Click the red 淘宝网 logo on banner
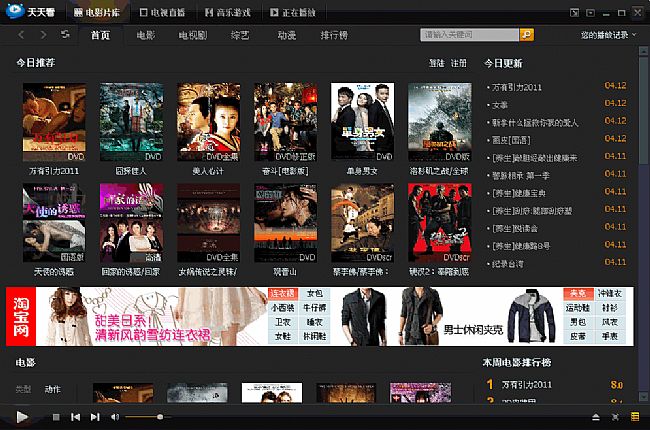Screen dimensions: 650x430 [x=21, y=316]
